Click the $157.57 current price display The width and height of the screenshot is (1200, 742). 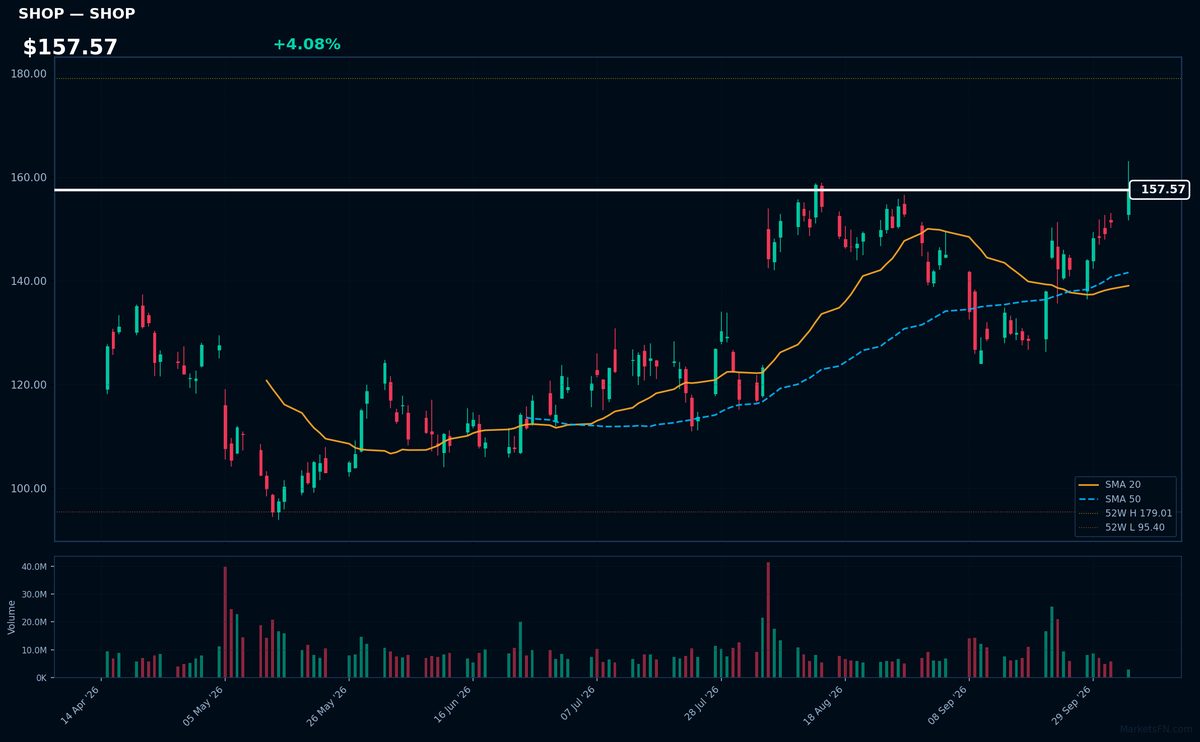coord(71,47)
